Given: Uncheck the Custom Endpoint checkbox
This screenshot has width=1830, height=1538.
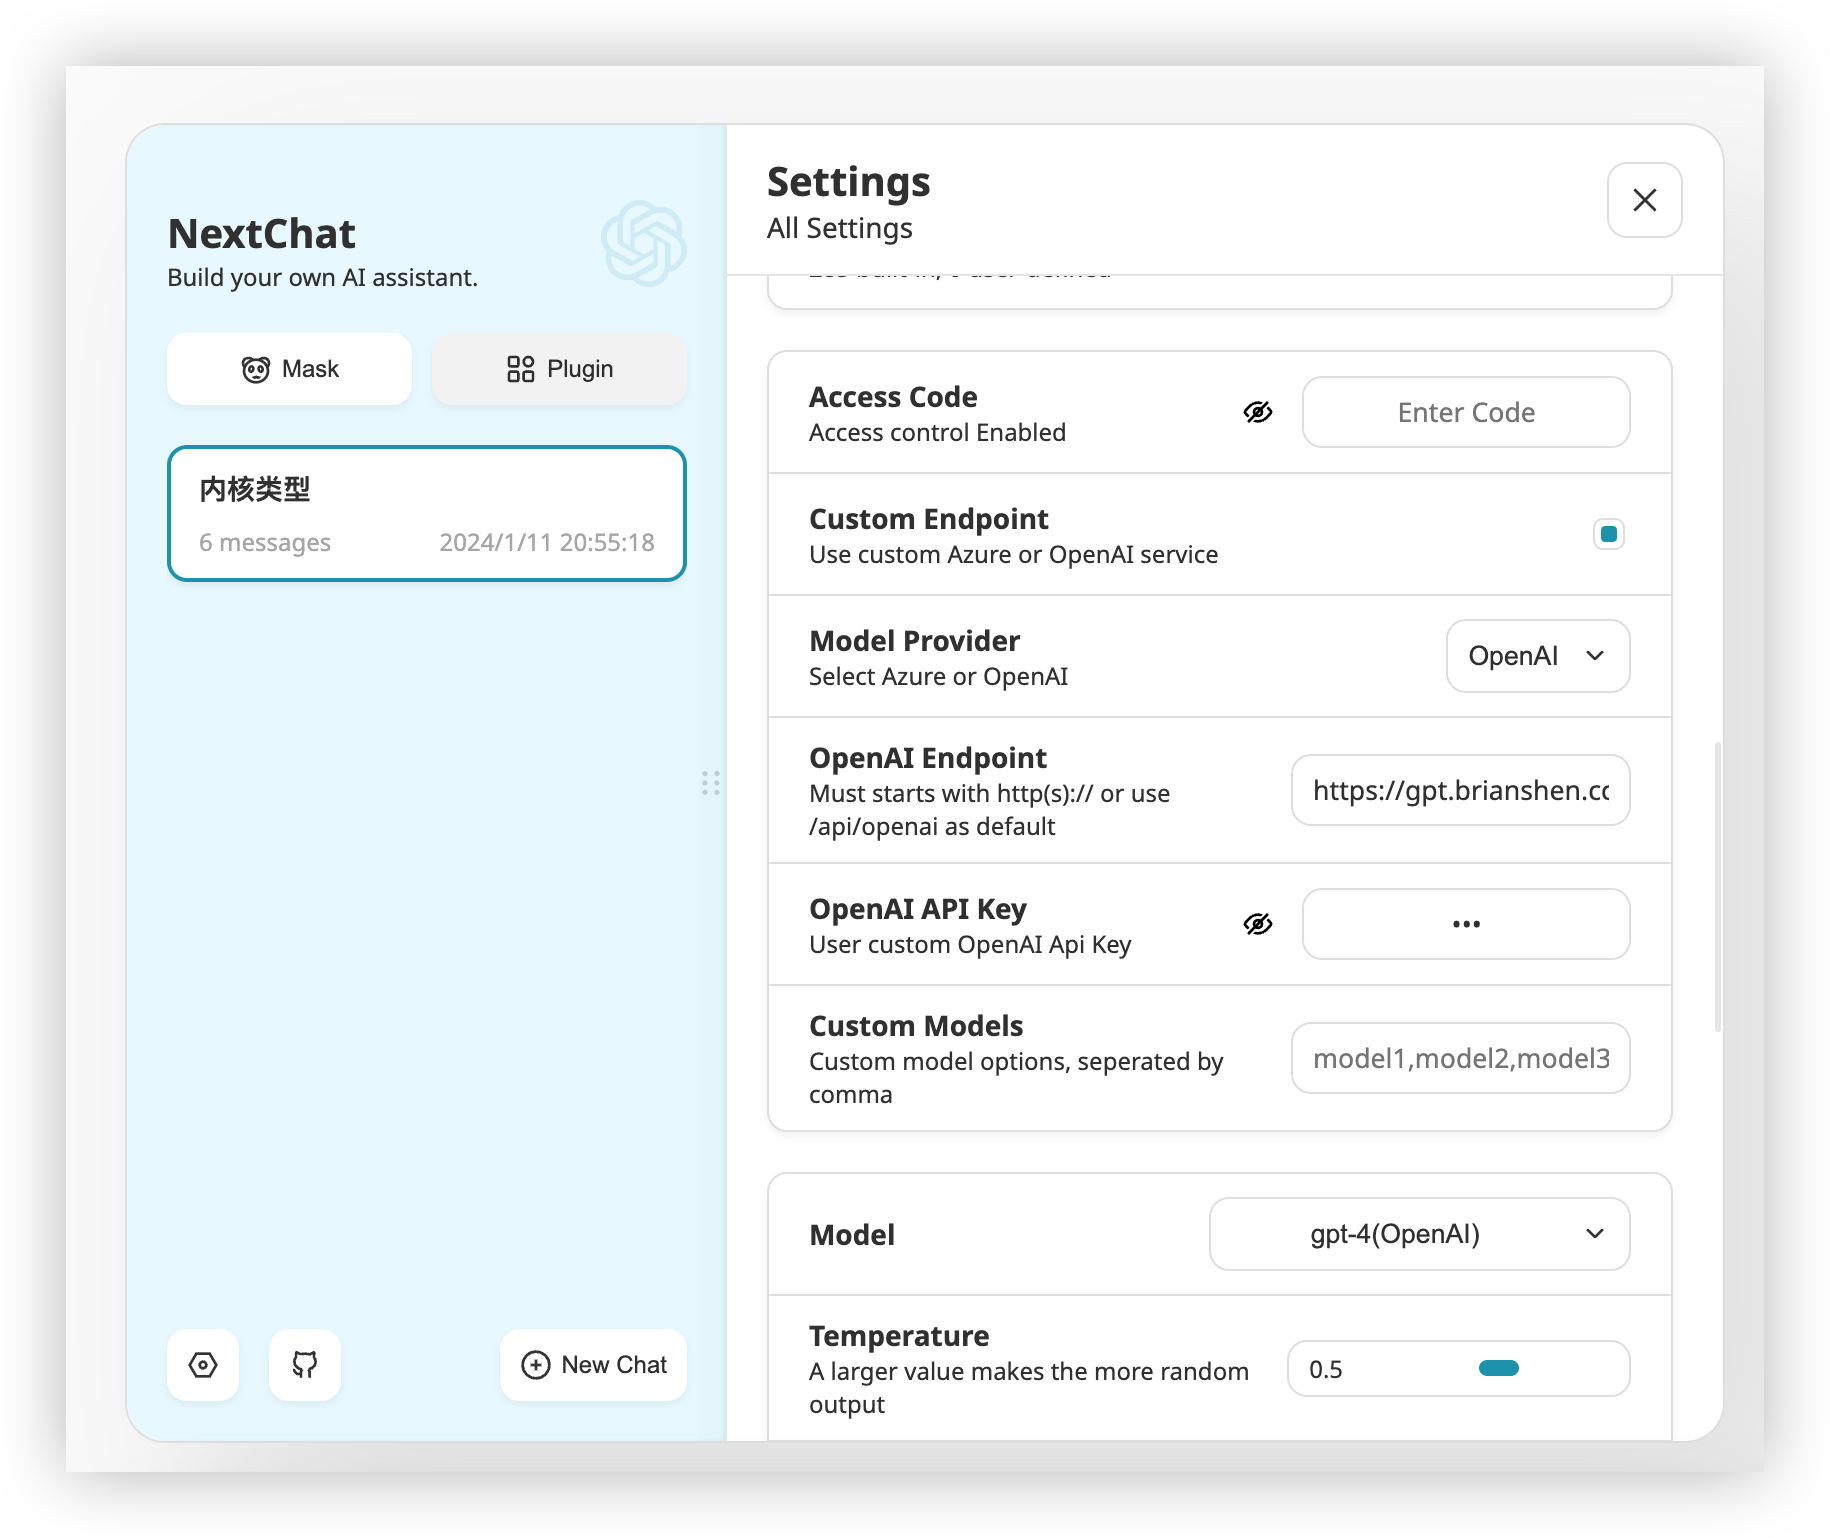Looking at the screenshot, I should 1608,534.
